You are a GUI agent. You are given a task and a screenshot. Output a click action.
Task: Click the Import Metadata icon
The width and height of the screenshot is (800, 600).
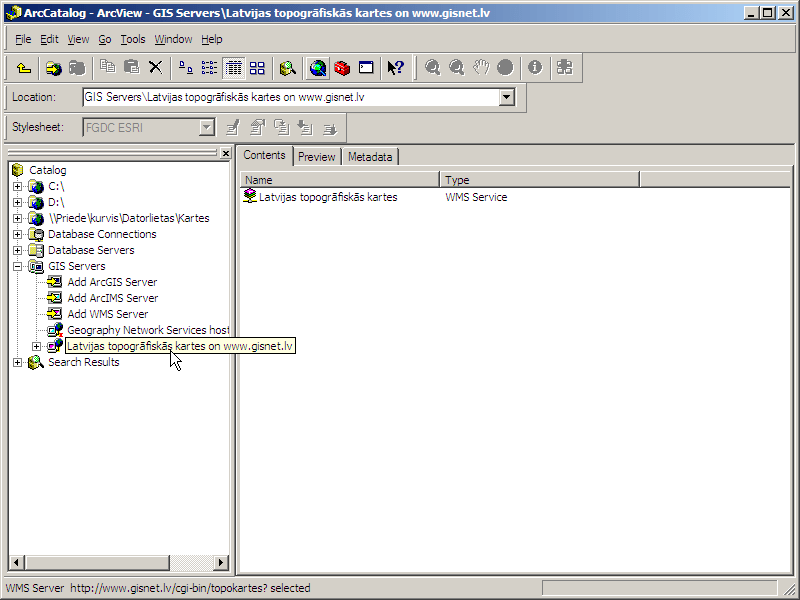[x=305, y=128]
